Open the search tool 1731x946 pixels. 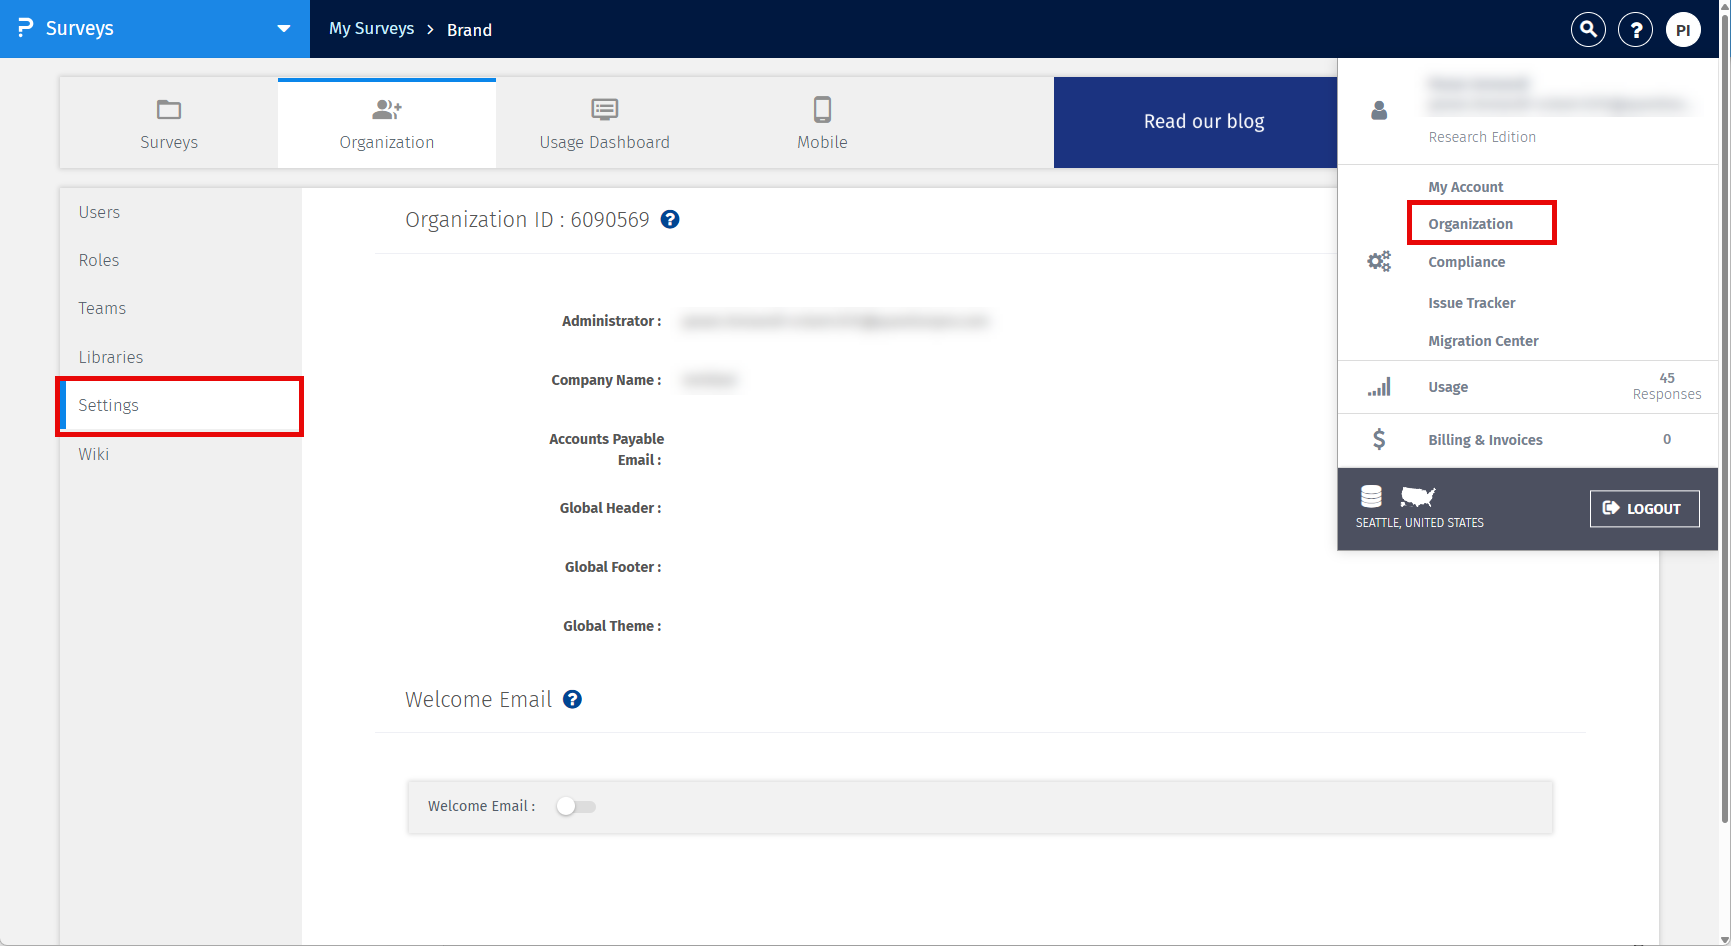pyautogui.click(x=1587, y=29)
